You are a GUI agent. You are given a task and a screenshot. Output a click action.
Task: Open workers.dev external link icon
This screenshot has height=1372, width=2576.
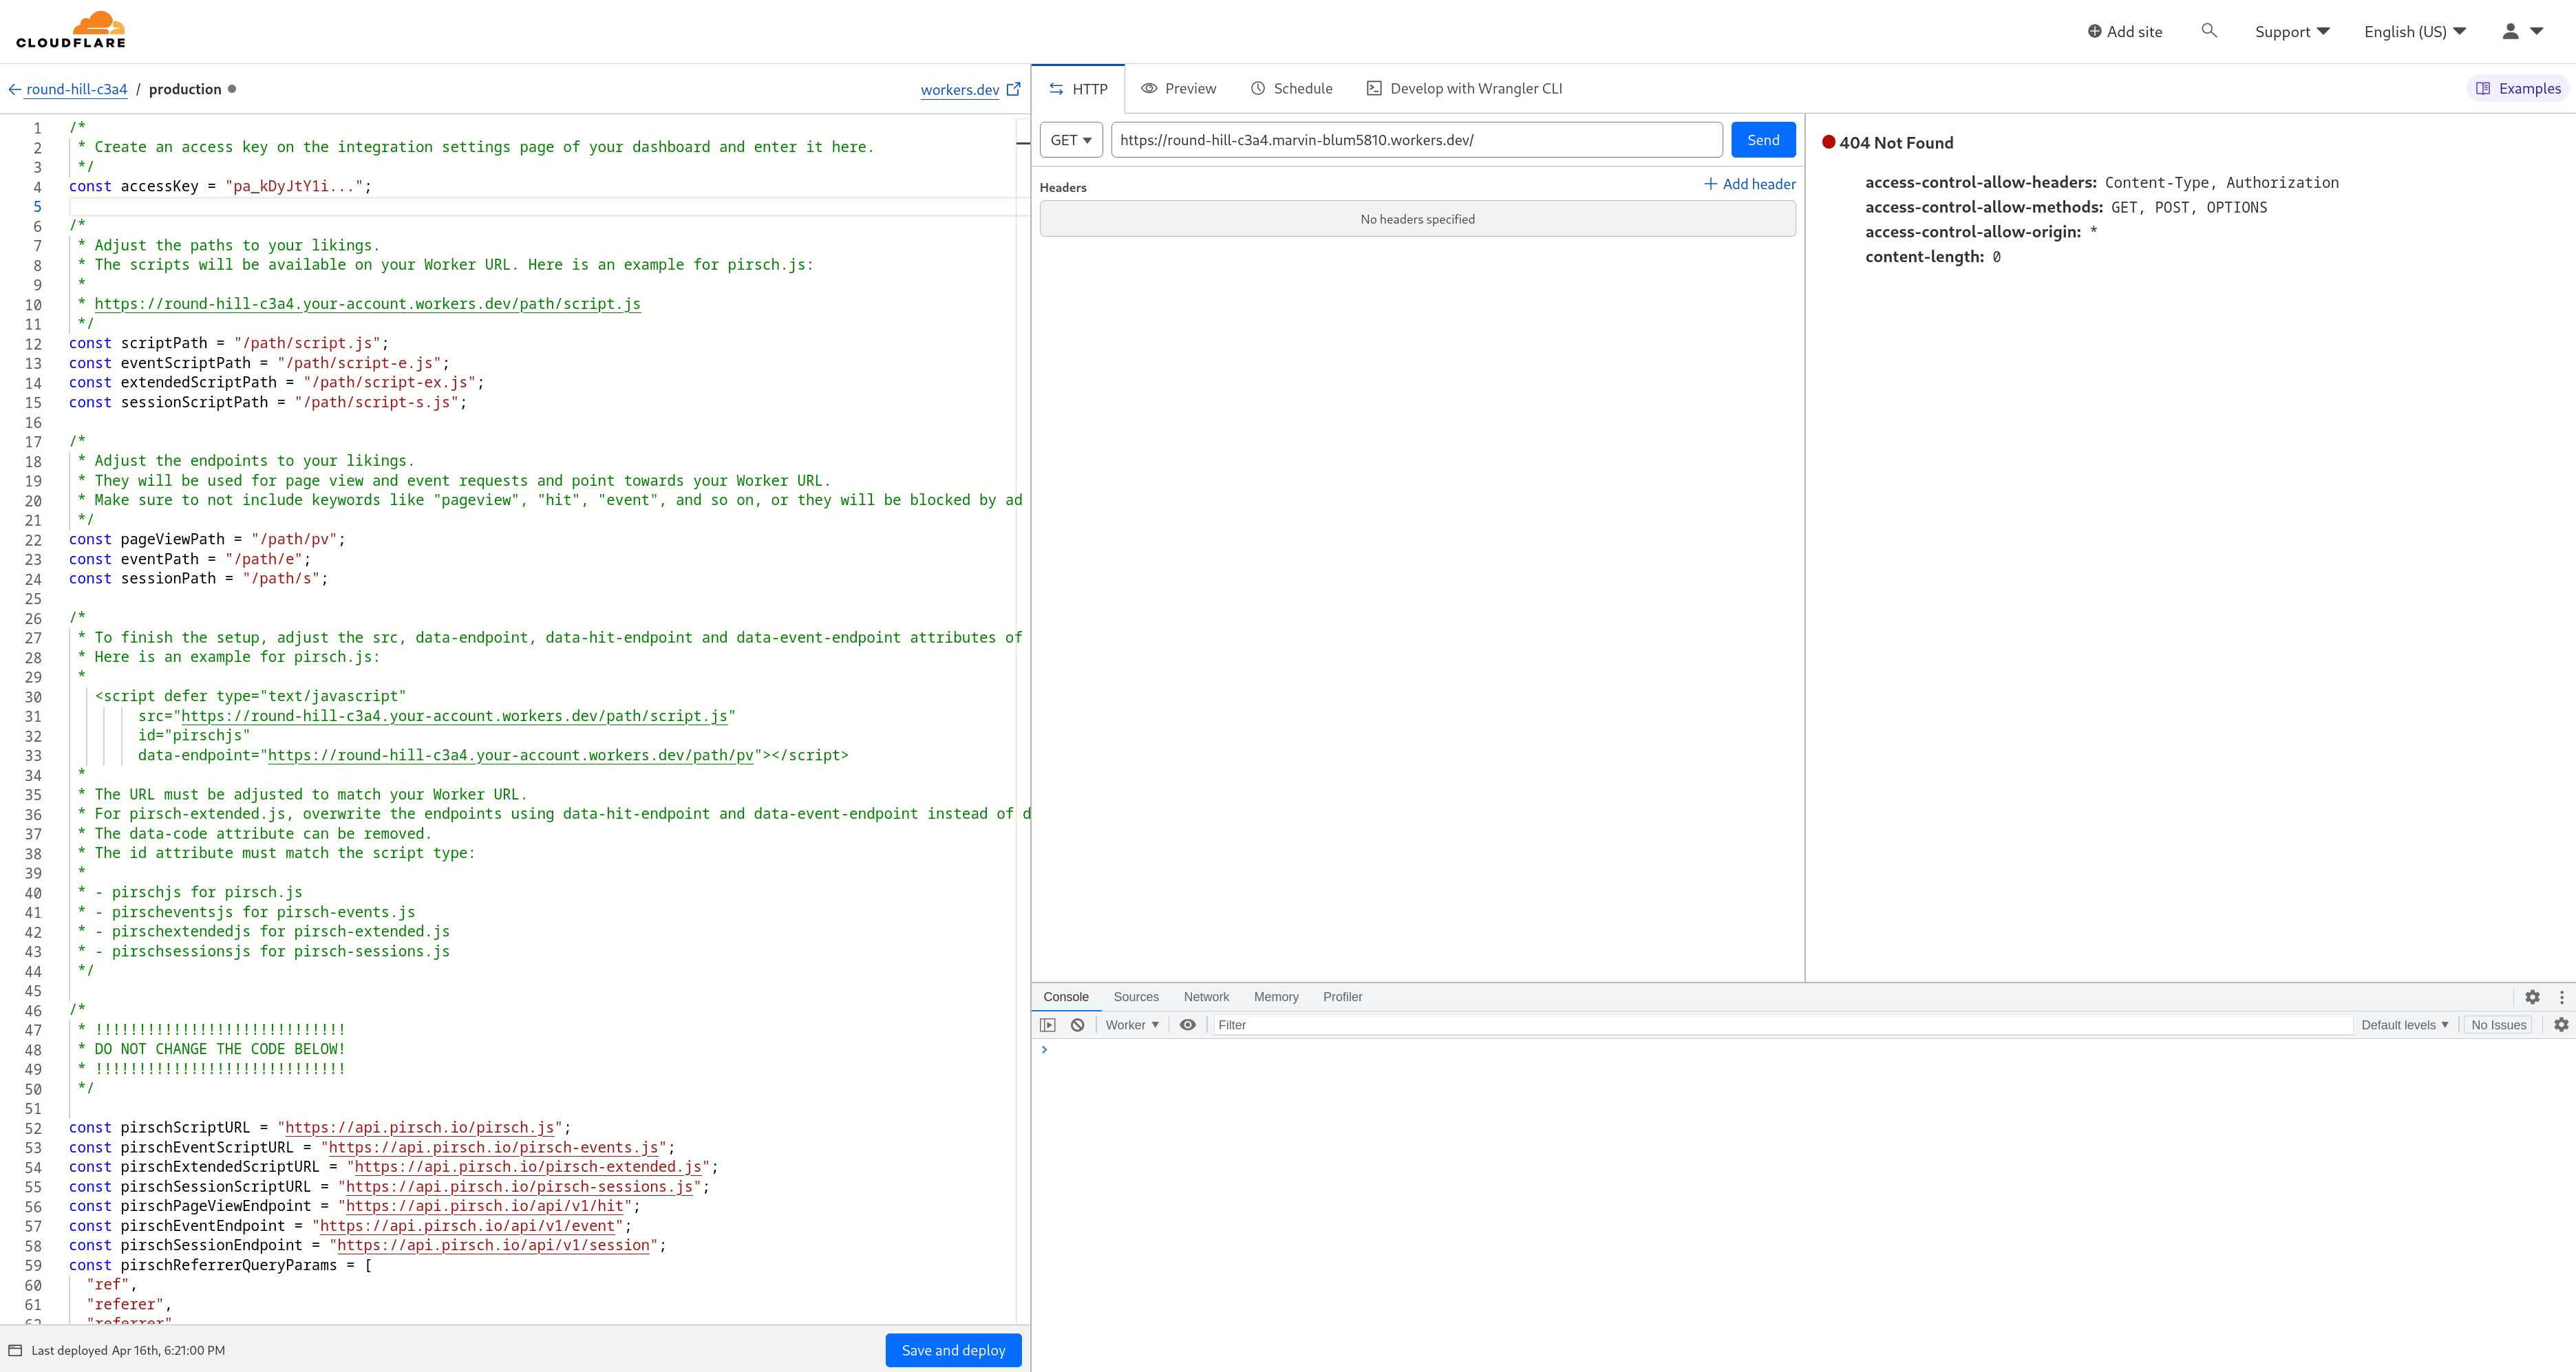tap(1013, 89)
